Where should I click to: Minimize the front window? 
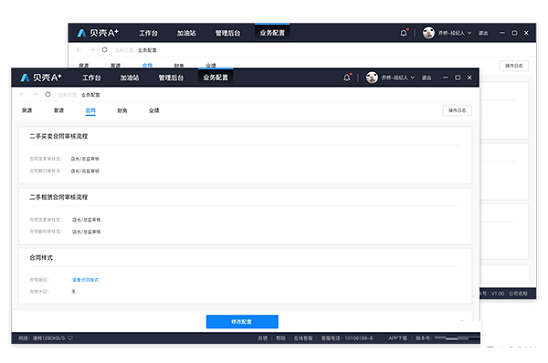pos(445,78)
